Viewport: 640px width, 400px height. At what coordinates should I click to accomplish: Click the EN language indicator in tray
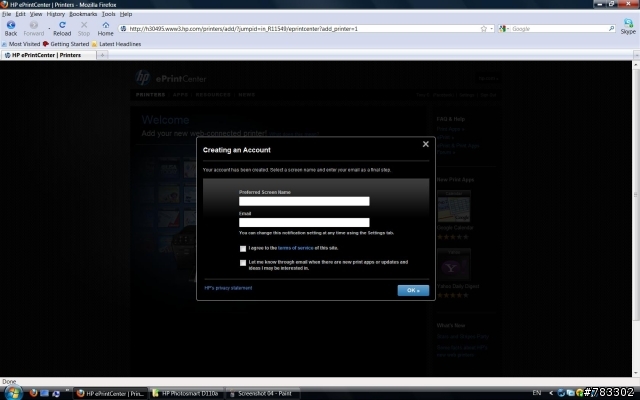click(537, 393)
